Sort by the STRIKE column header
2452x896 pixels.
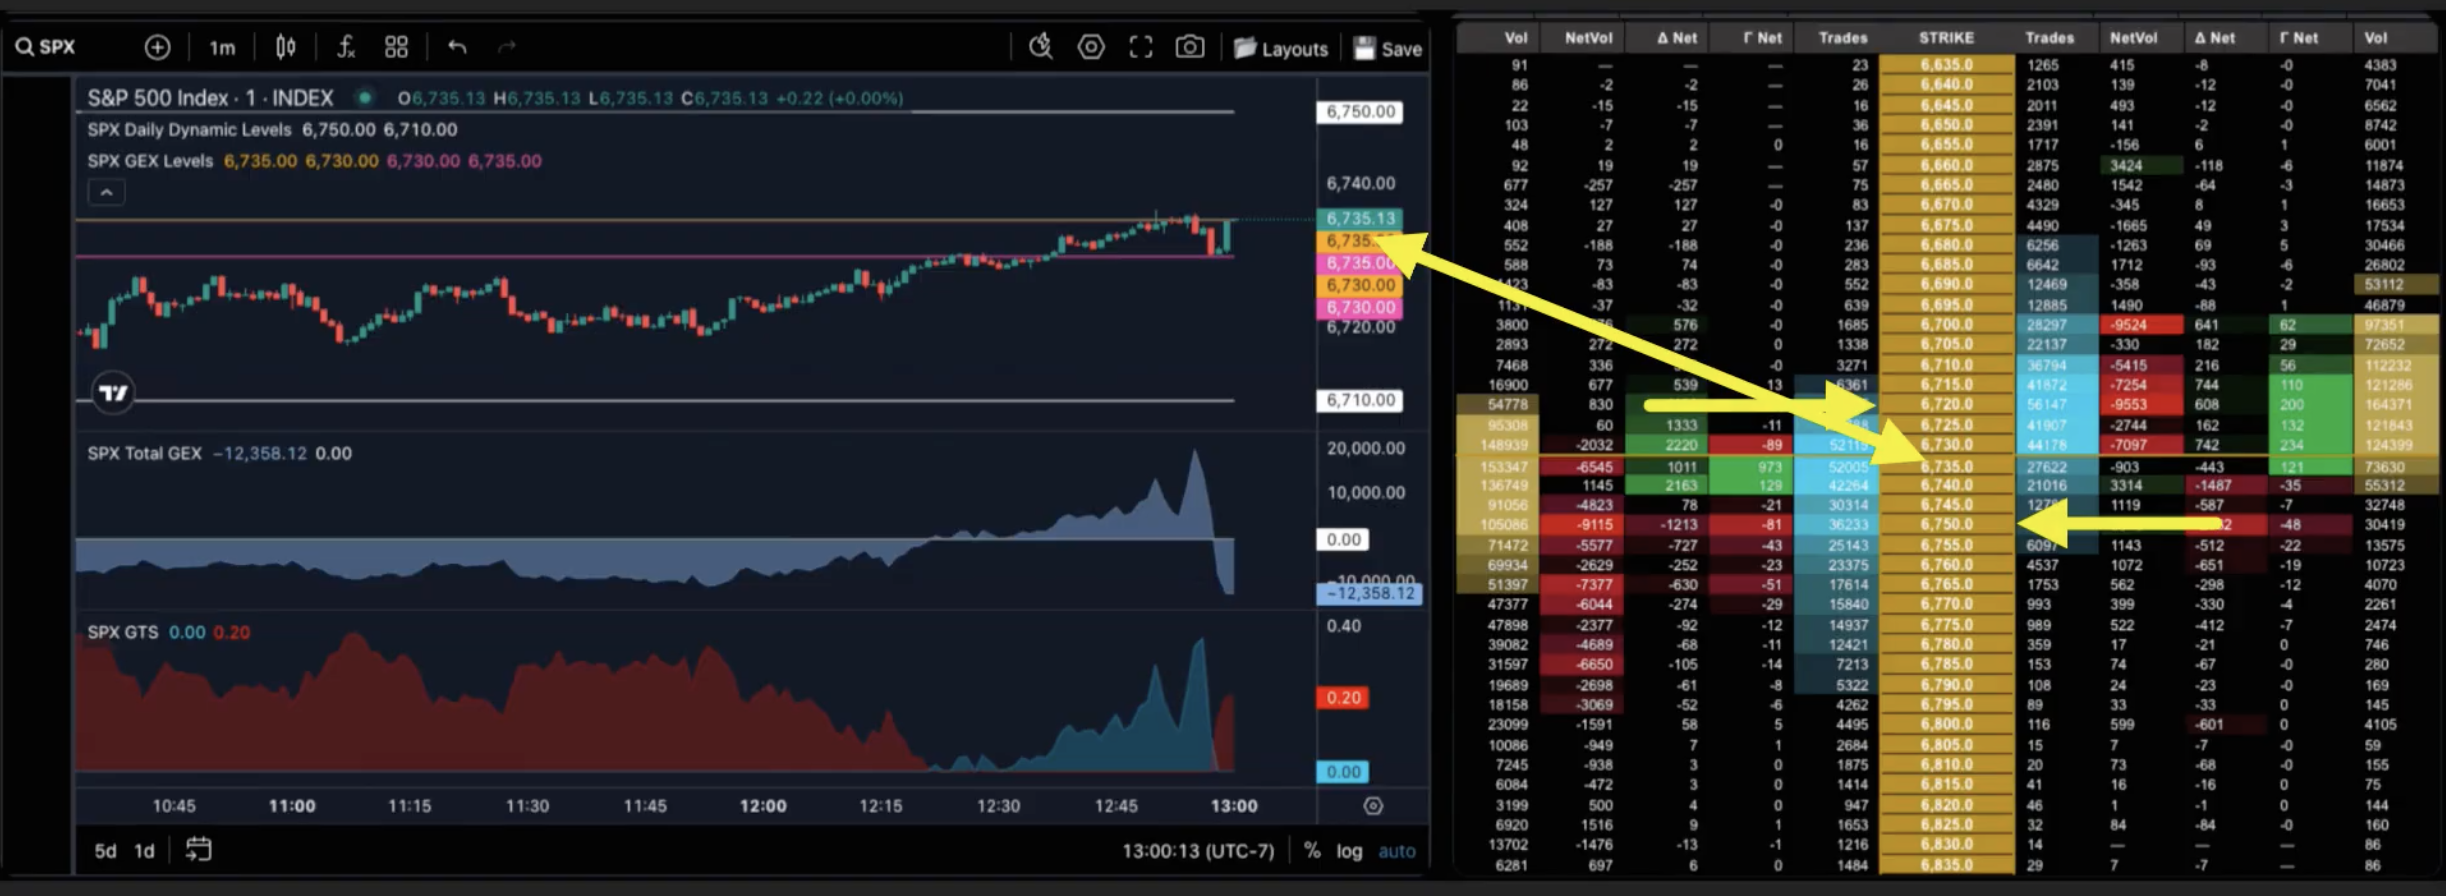click(1946, 38)
